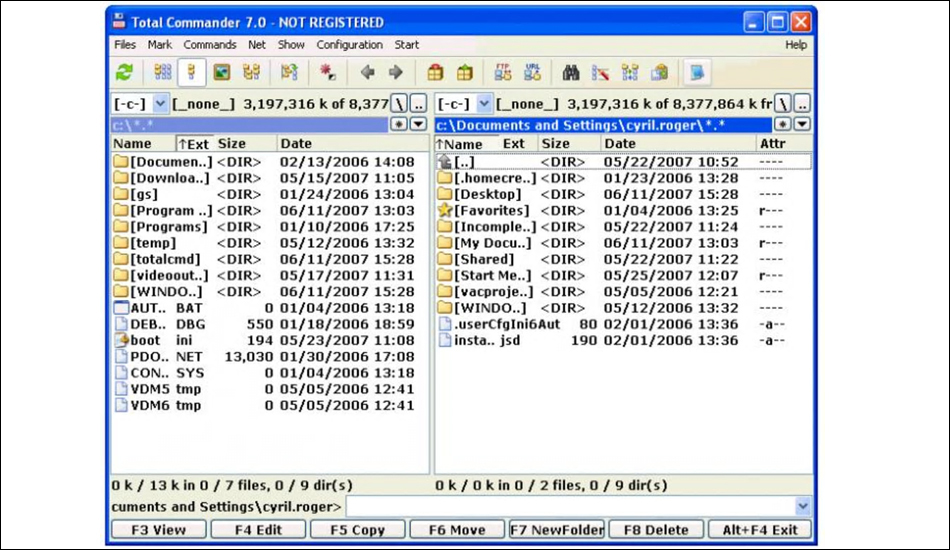The width and height of the screenshot is (950, 550).
Task: Click the right panel path title bar
Action: (x=603, y=125)
